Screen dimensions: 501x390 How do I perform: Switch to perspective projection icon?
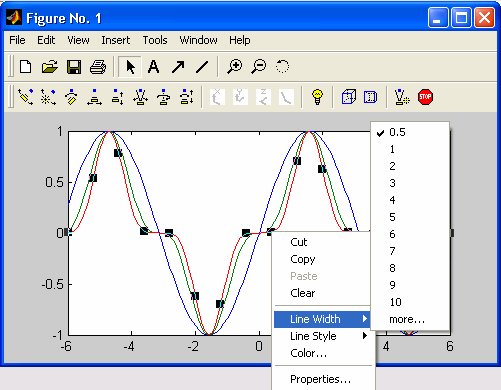[x=370, y=97]
